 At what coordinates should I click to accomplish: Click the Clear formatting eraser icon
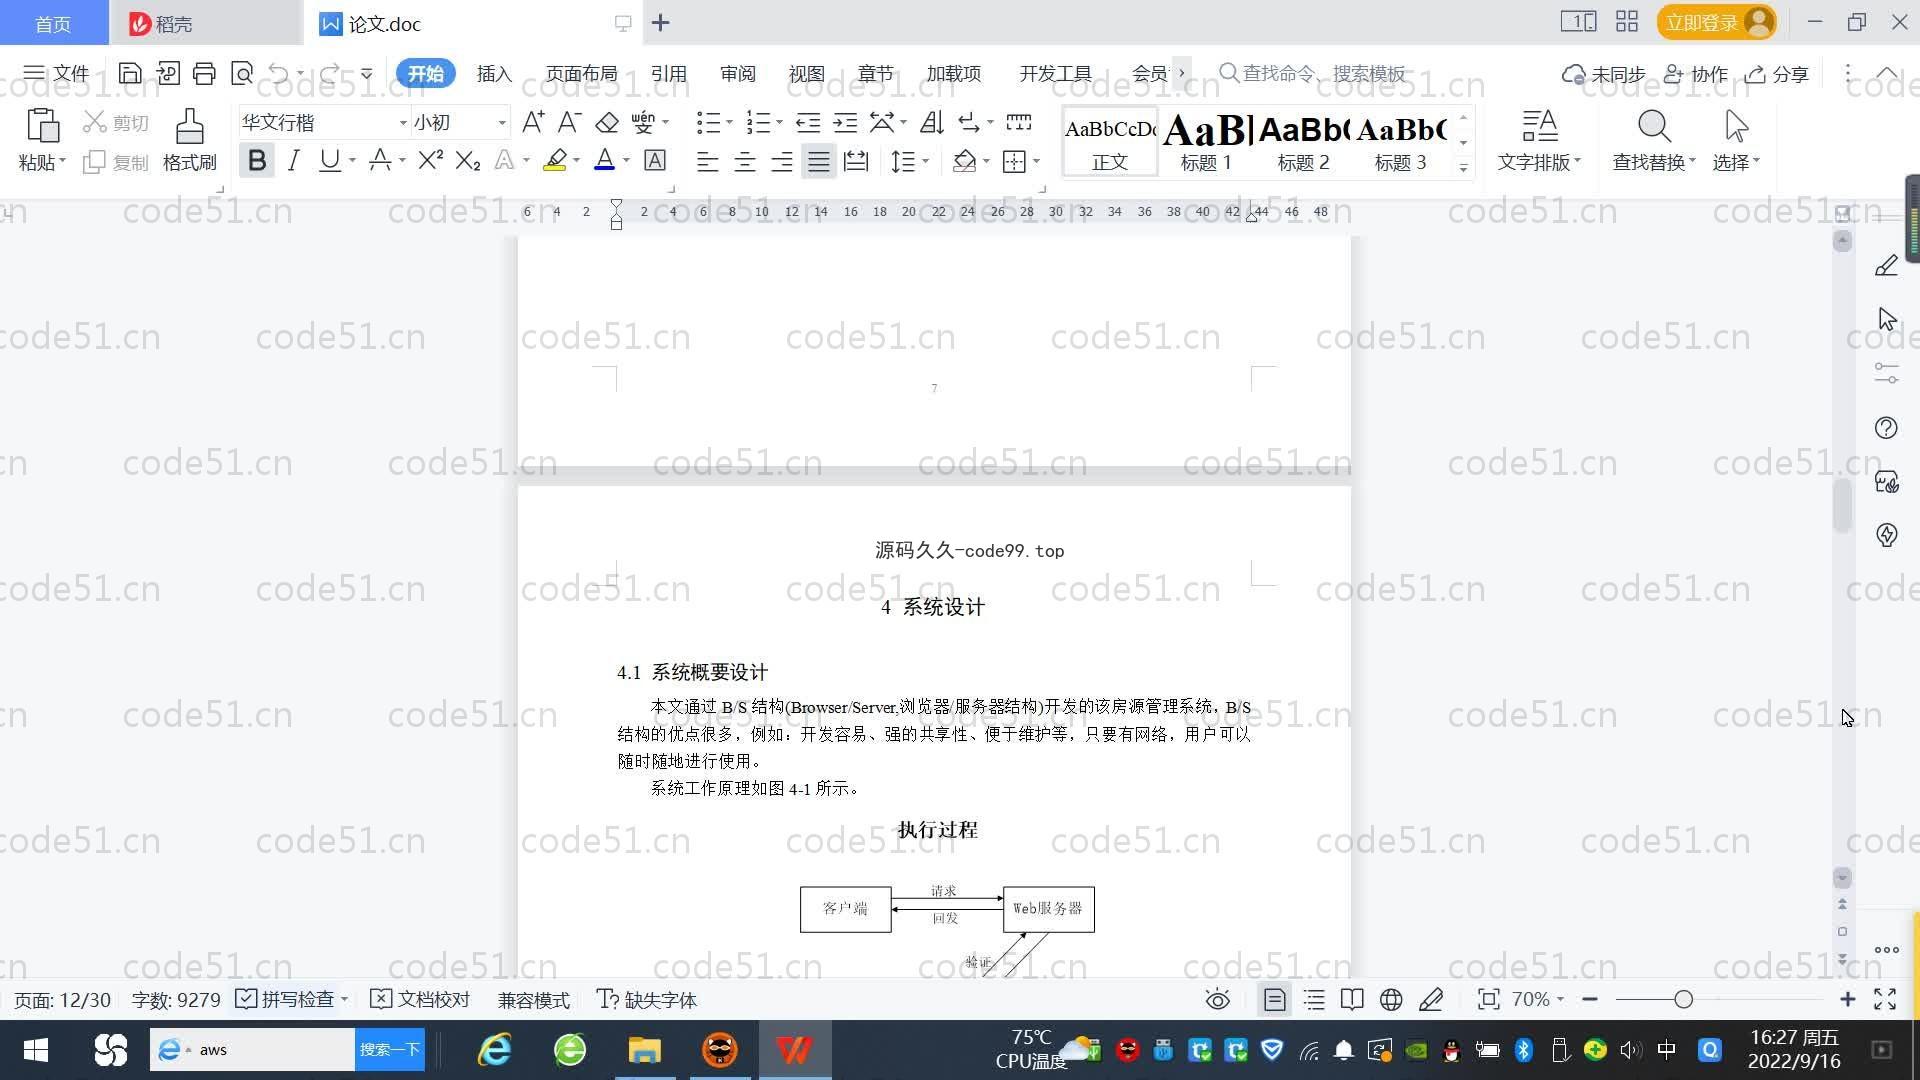point(606,122)
